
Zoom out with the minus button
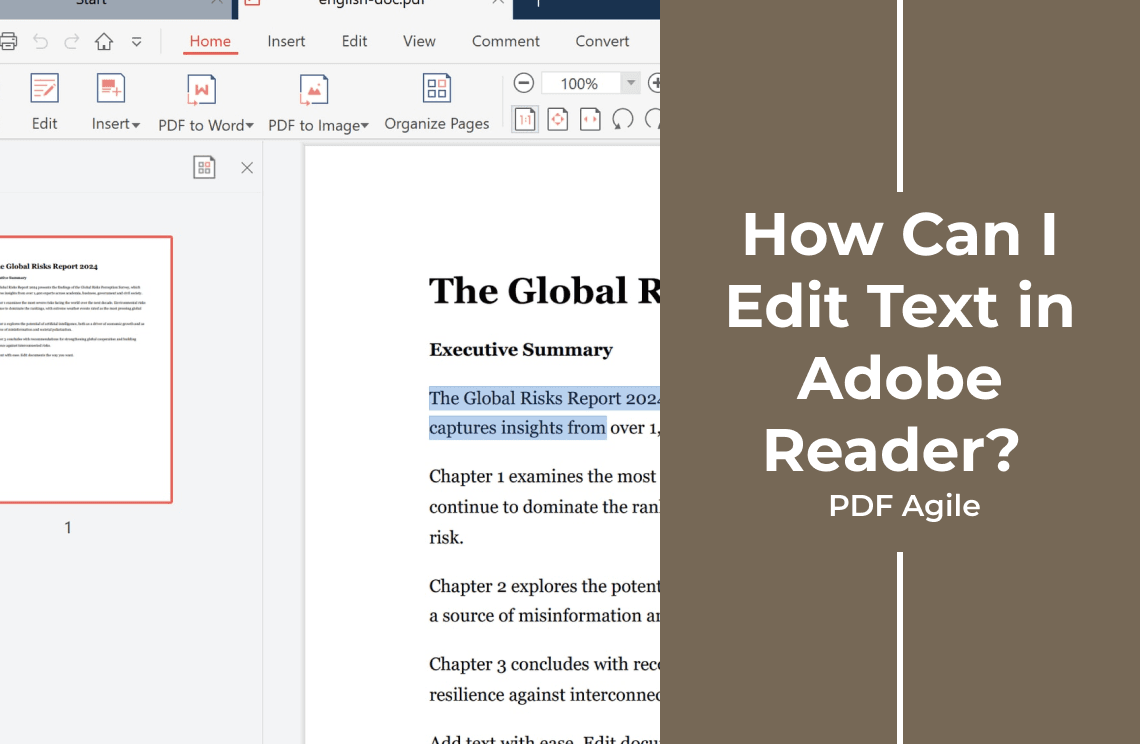[x=523, y=83]
